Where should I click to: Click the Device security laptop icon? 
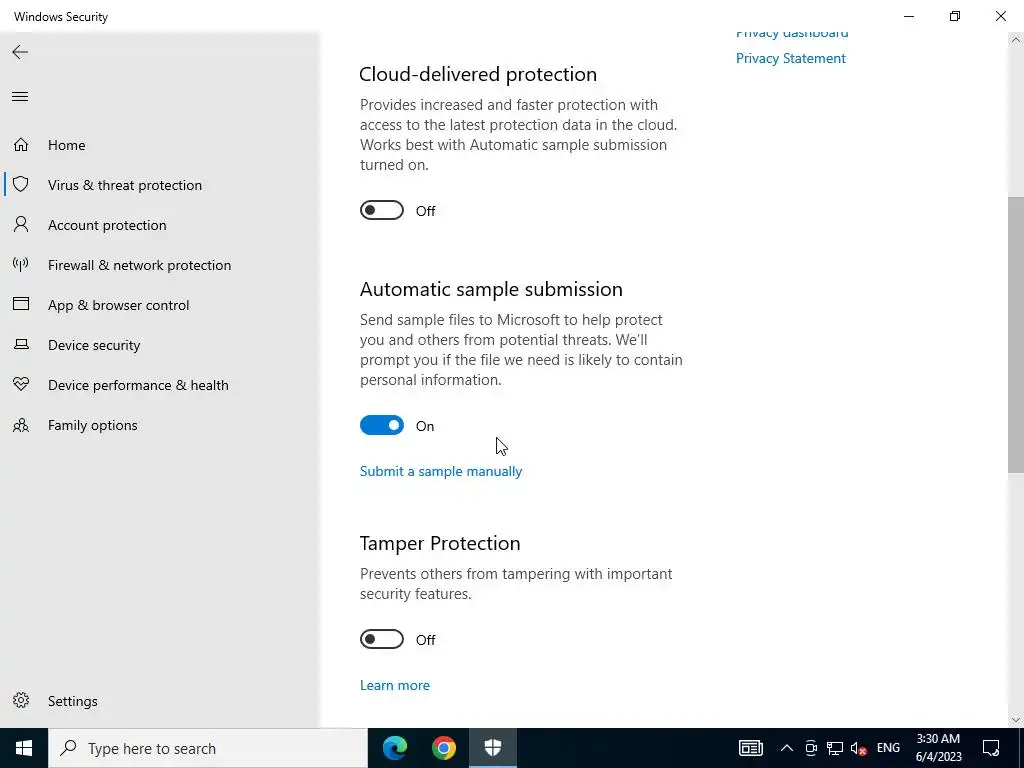tap(21, 344)
